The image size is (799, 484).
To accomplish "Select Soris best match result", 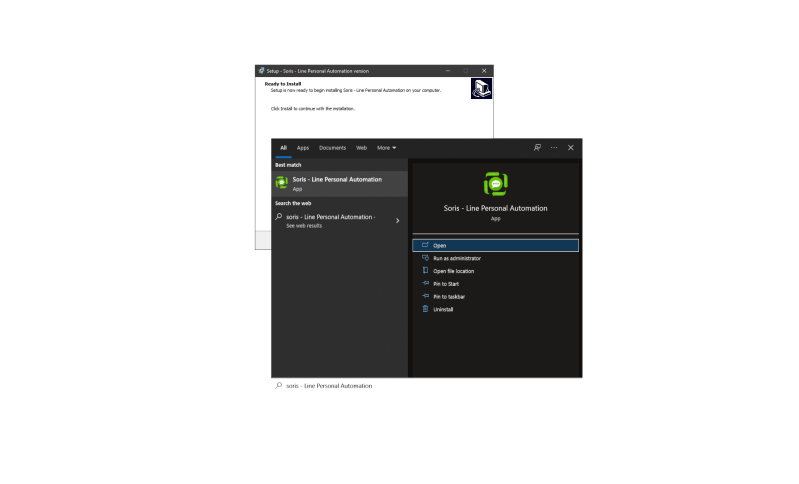I will (x=339, y=183).
